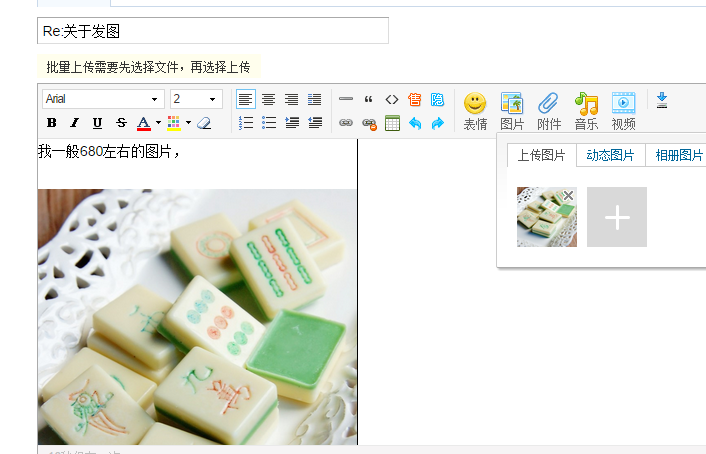
Task: Align text left
Action: click(x=246, y=99)
